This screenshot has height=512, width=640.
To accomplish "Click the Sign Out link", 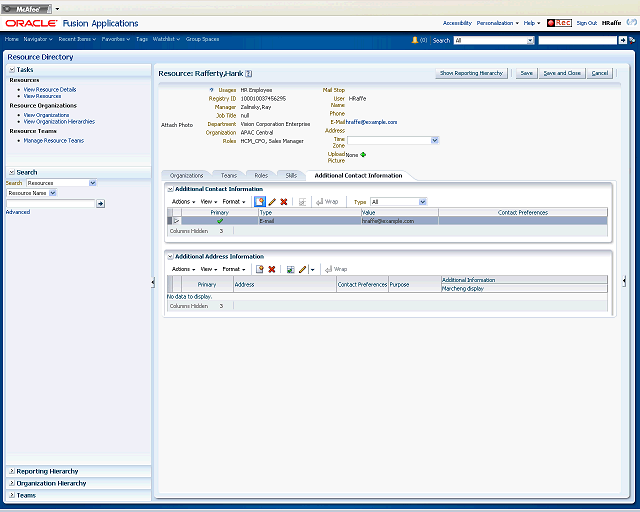I will click(x=587, y=23).
